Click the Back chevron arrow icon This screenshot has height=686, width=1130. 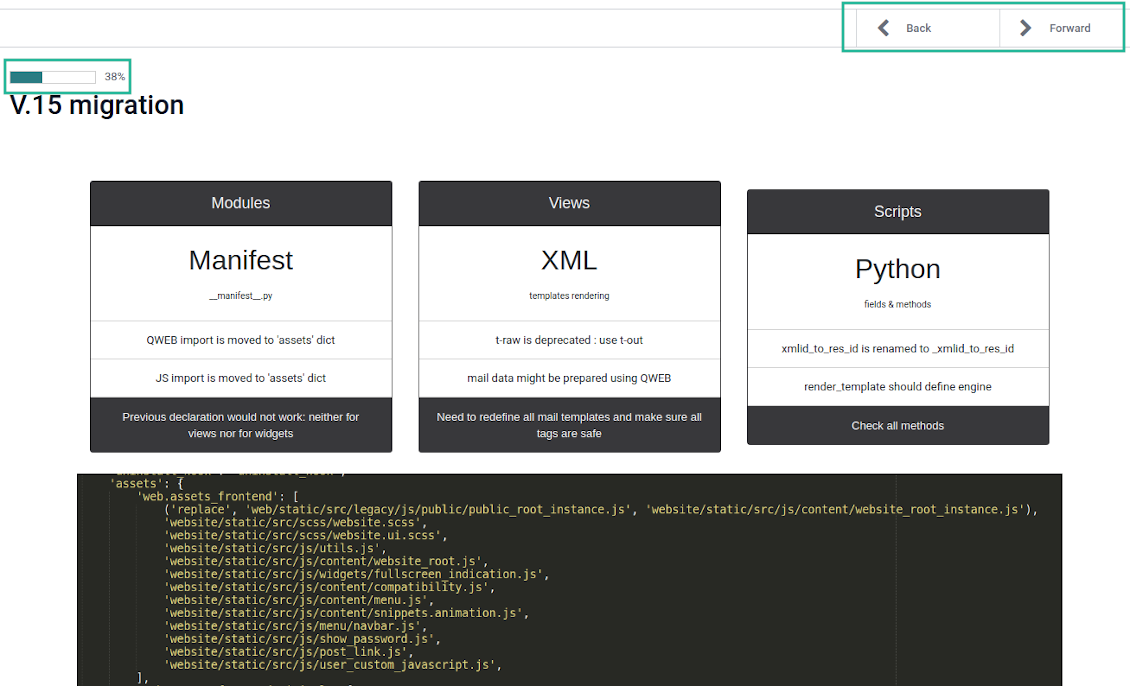tap(884, 28)
